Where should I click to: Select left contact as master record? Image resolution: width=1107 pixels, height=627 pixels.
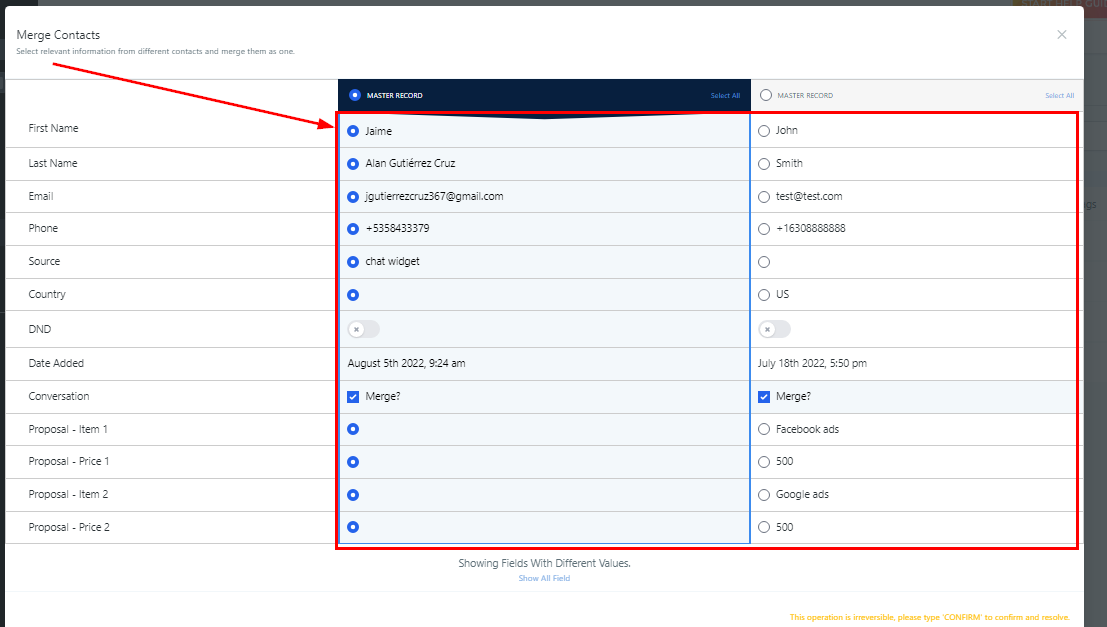(x=354, y=95)
